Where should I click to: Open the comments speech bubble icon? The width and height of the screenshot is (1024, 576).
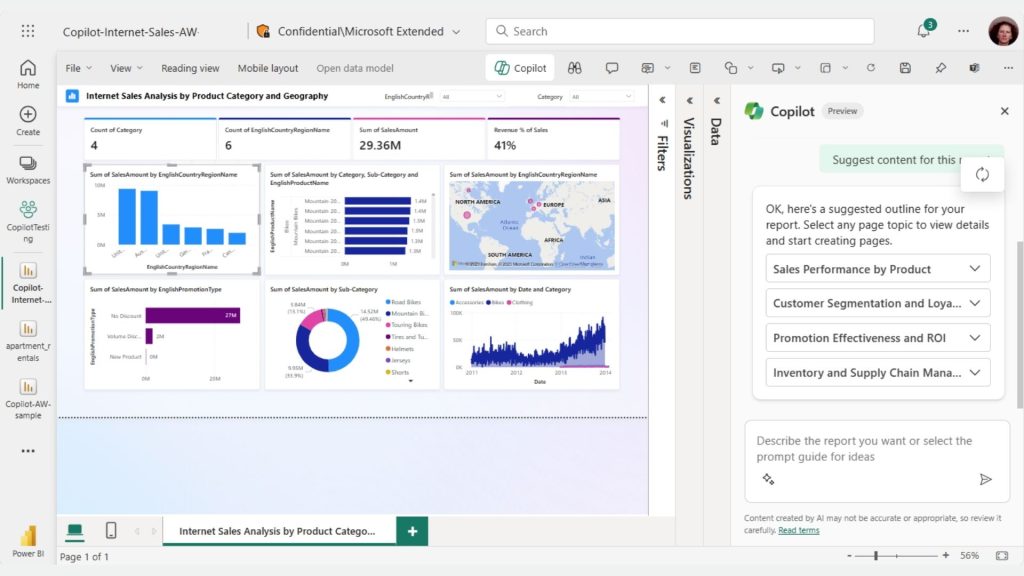coord(611,68)
